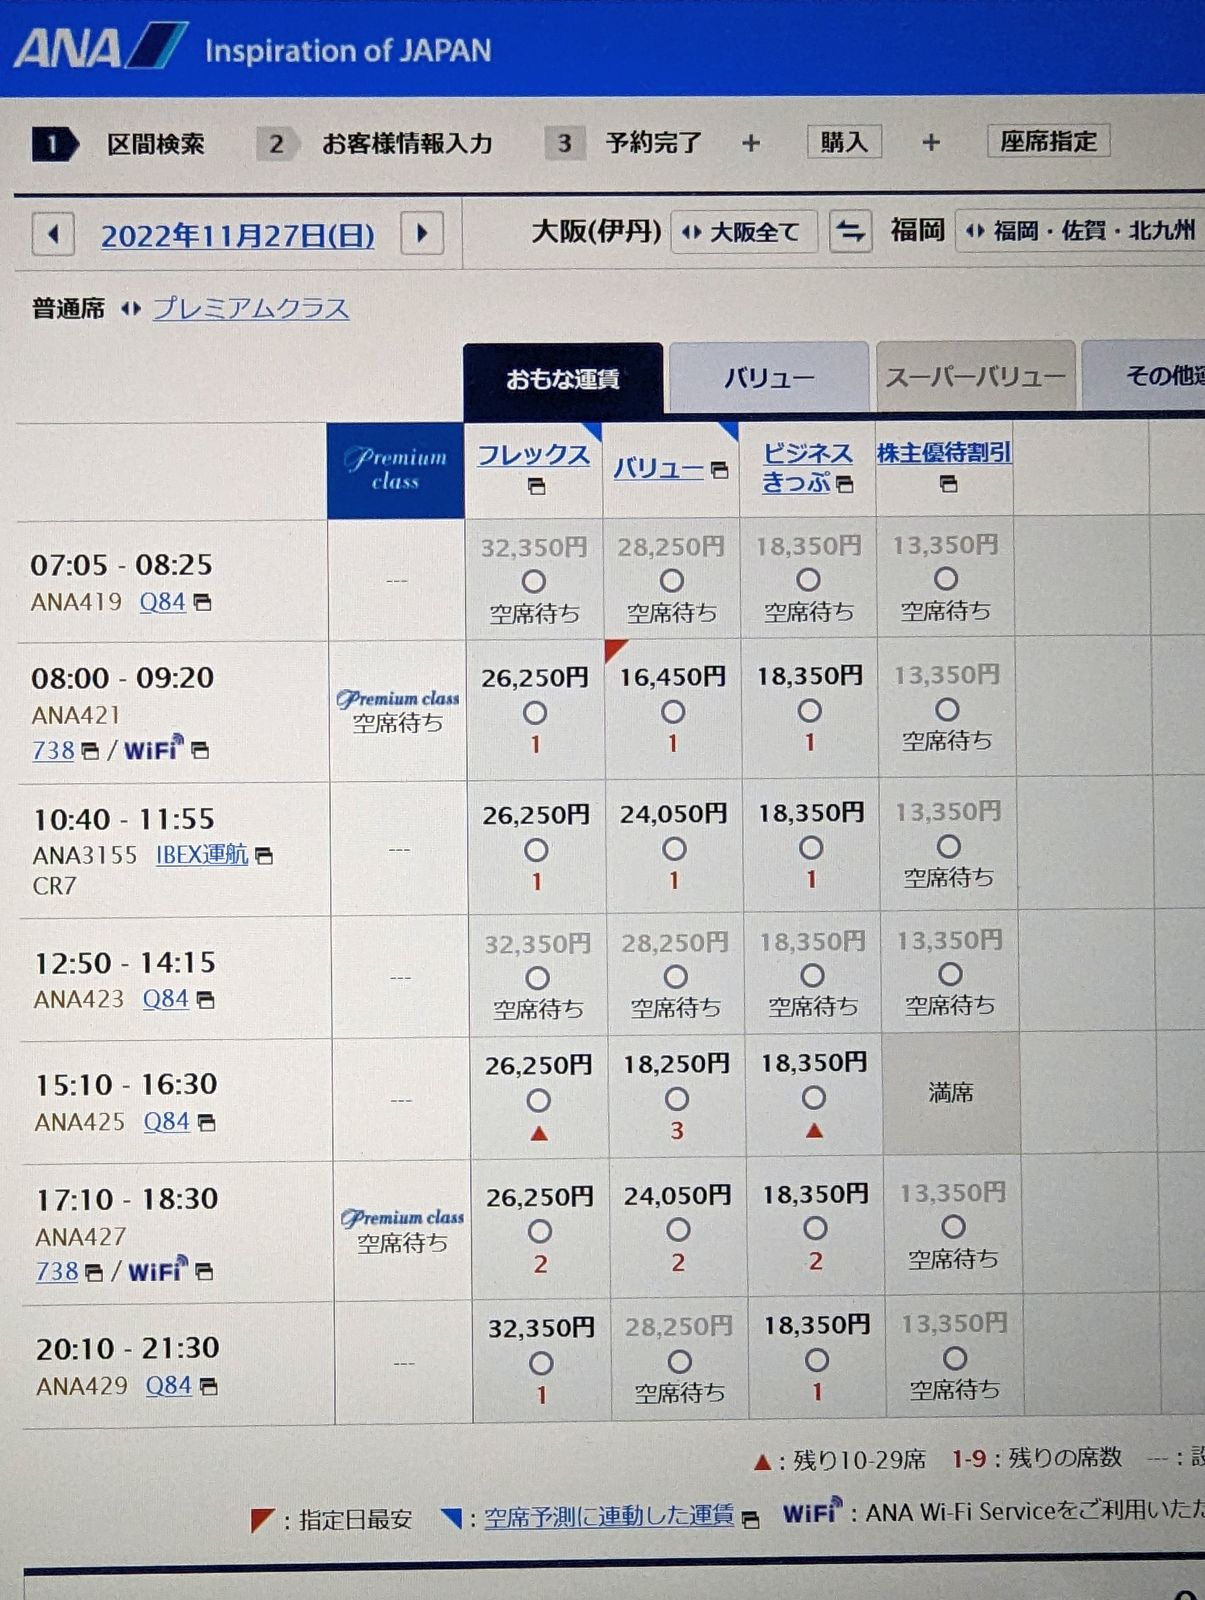
Task: Open 738 aircraft popup icon for ANA427
Action: click(x=94, y=1272)
